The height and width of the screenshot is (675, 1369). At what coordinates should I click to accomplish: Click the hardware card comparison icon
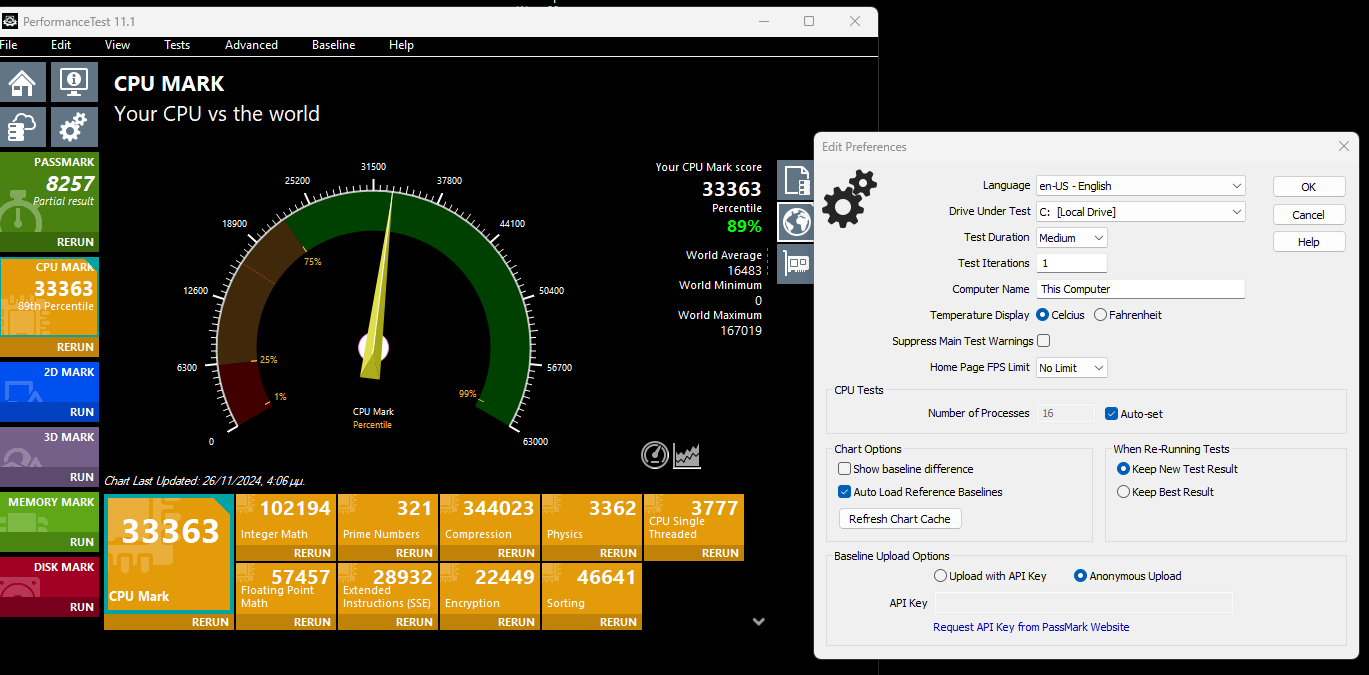tap(796, 264)
